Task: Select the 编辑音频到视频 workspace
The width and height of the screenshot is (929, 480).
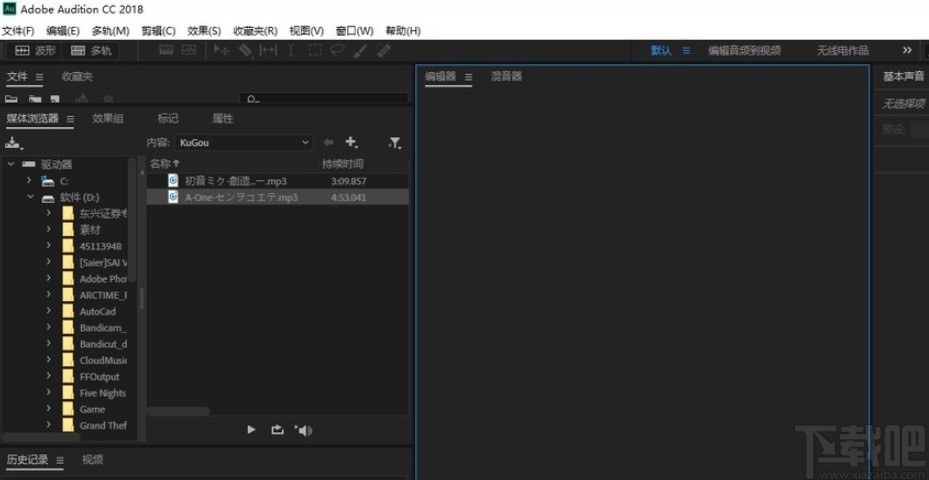Action: pos(744,51)
